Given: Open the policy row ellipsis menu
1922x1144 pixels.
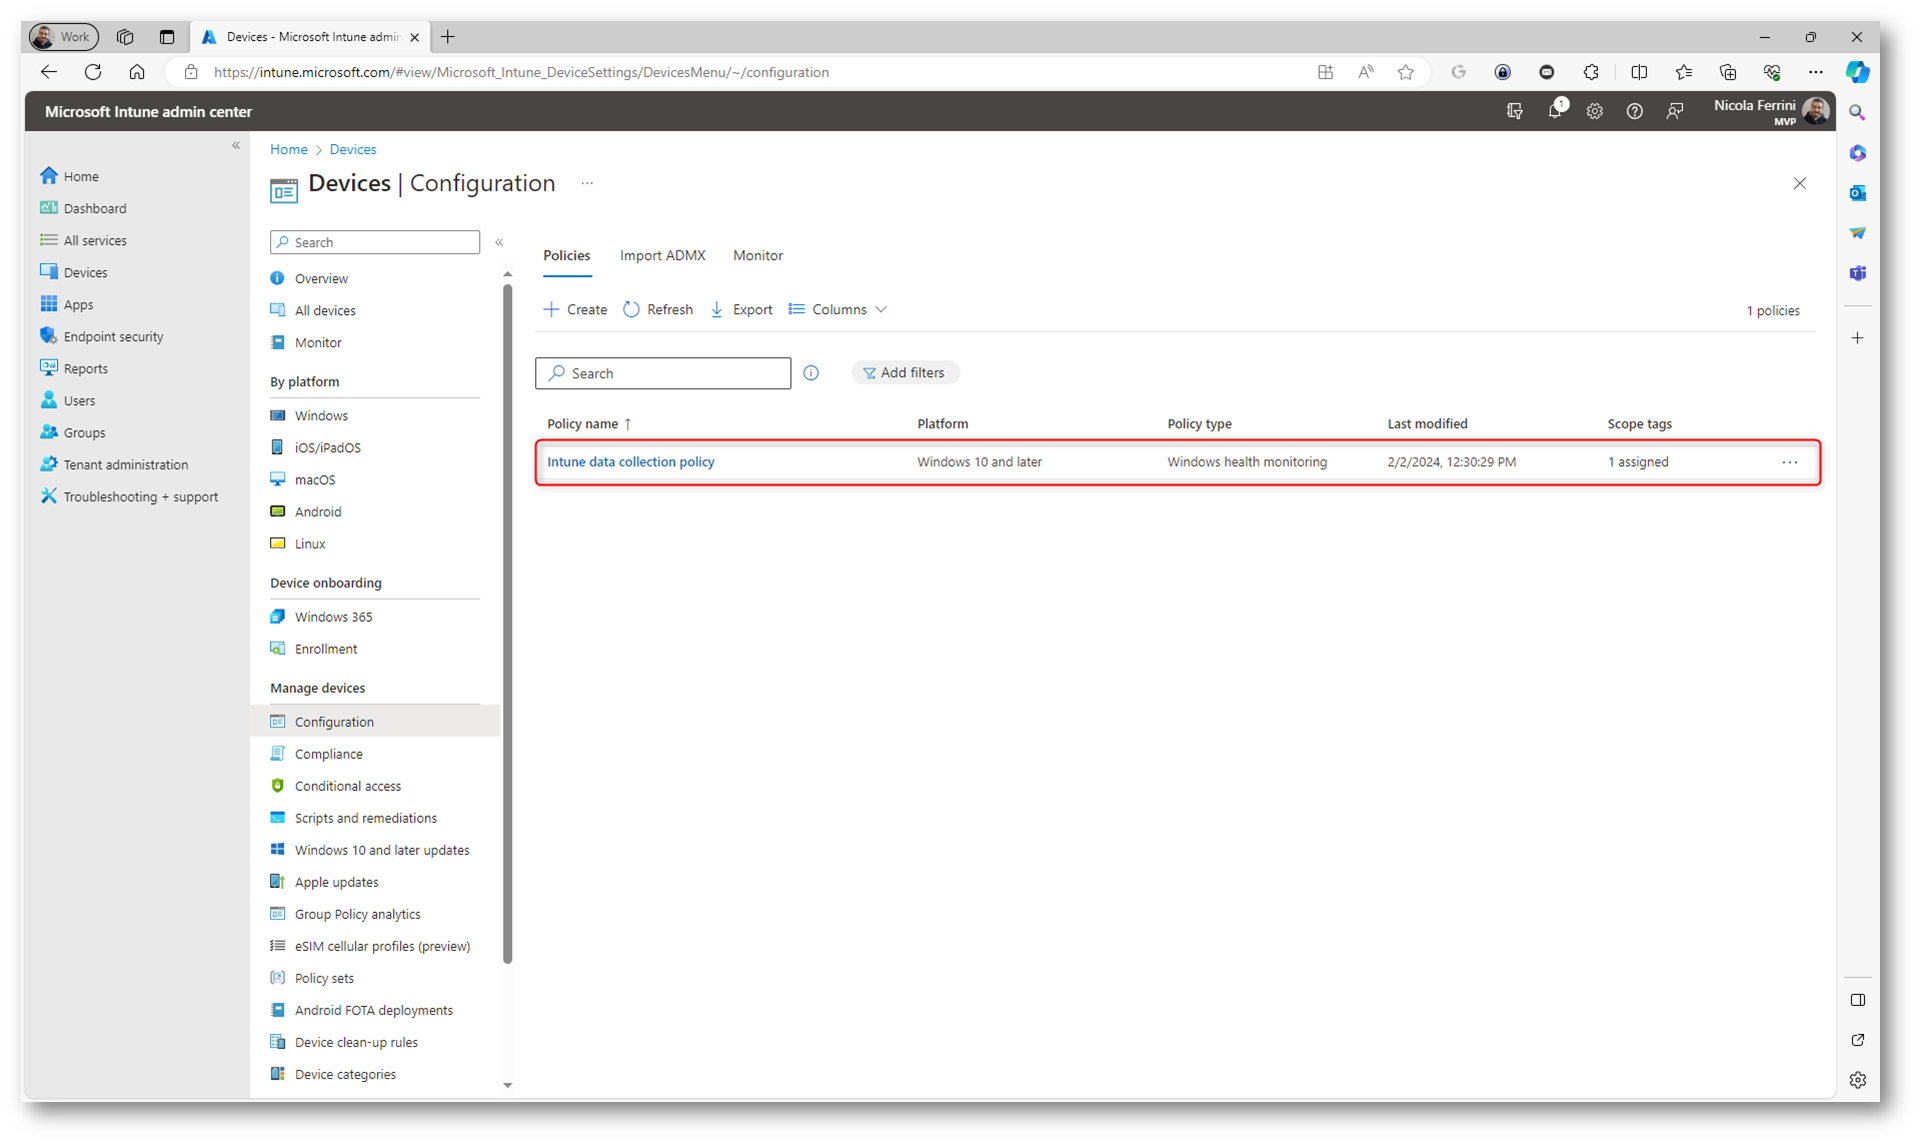Looking at the screenshot, I should (x=1789, y=462).
